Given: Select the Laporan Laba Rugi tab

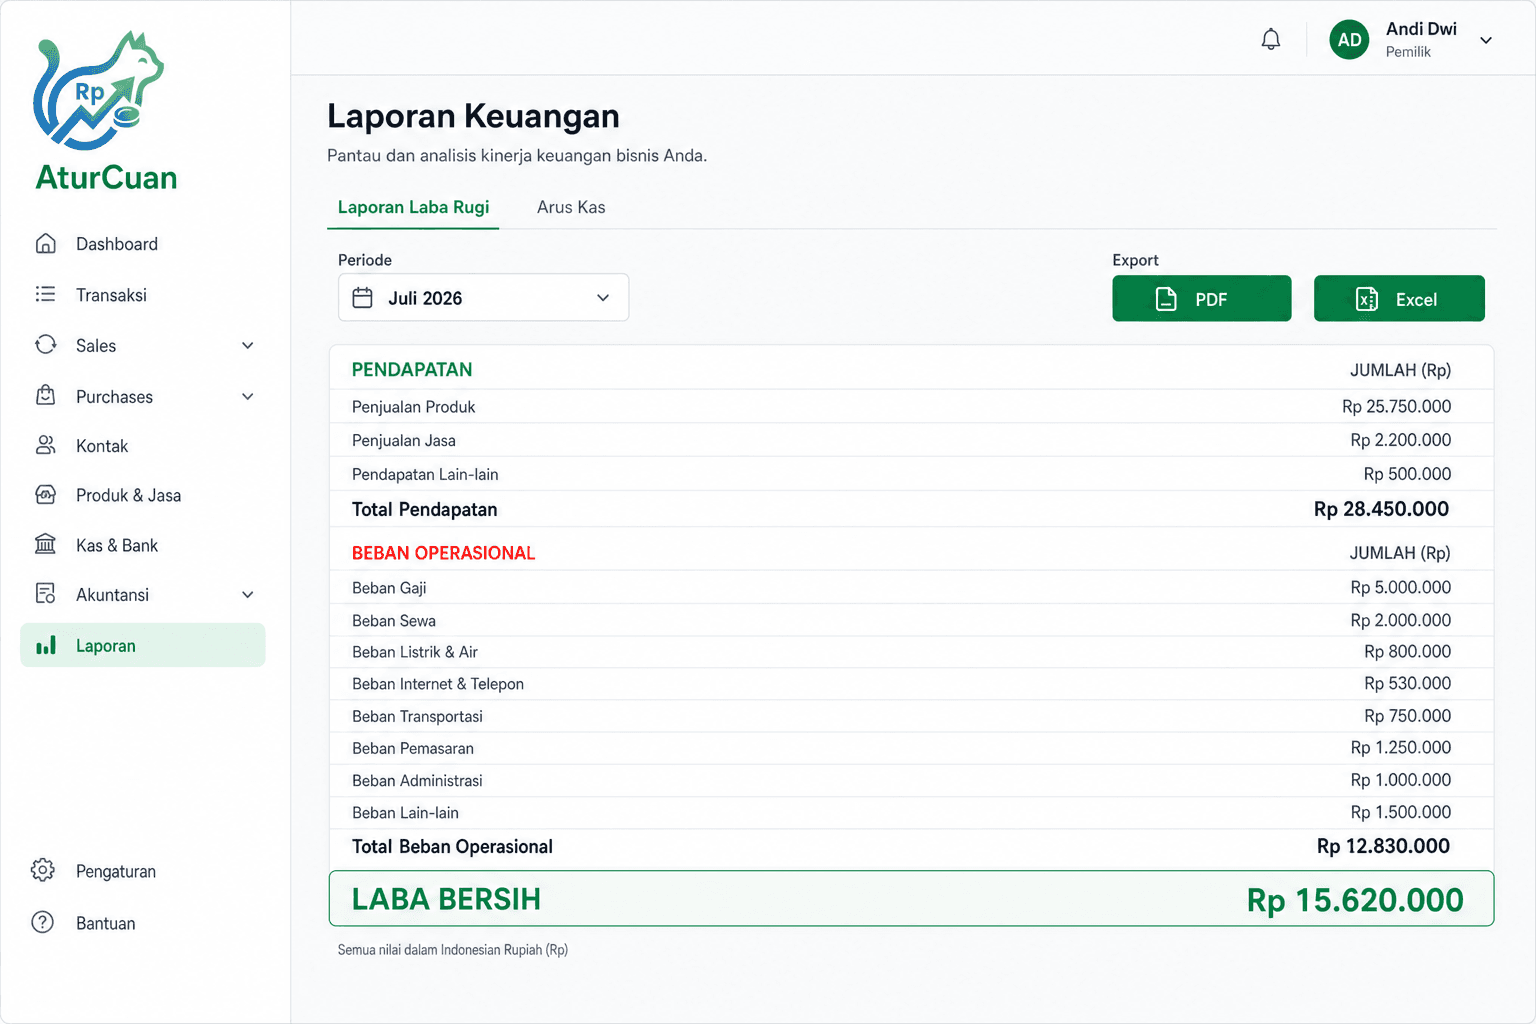Looking at the screenshot, I should (413, 207).
